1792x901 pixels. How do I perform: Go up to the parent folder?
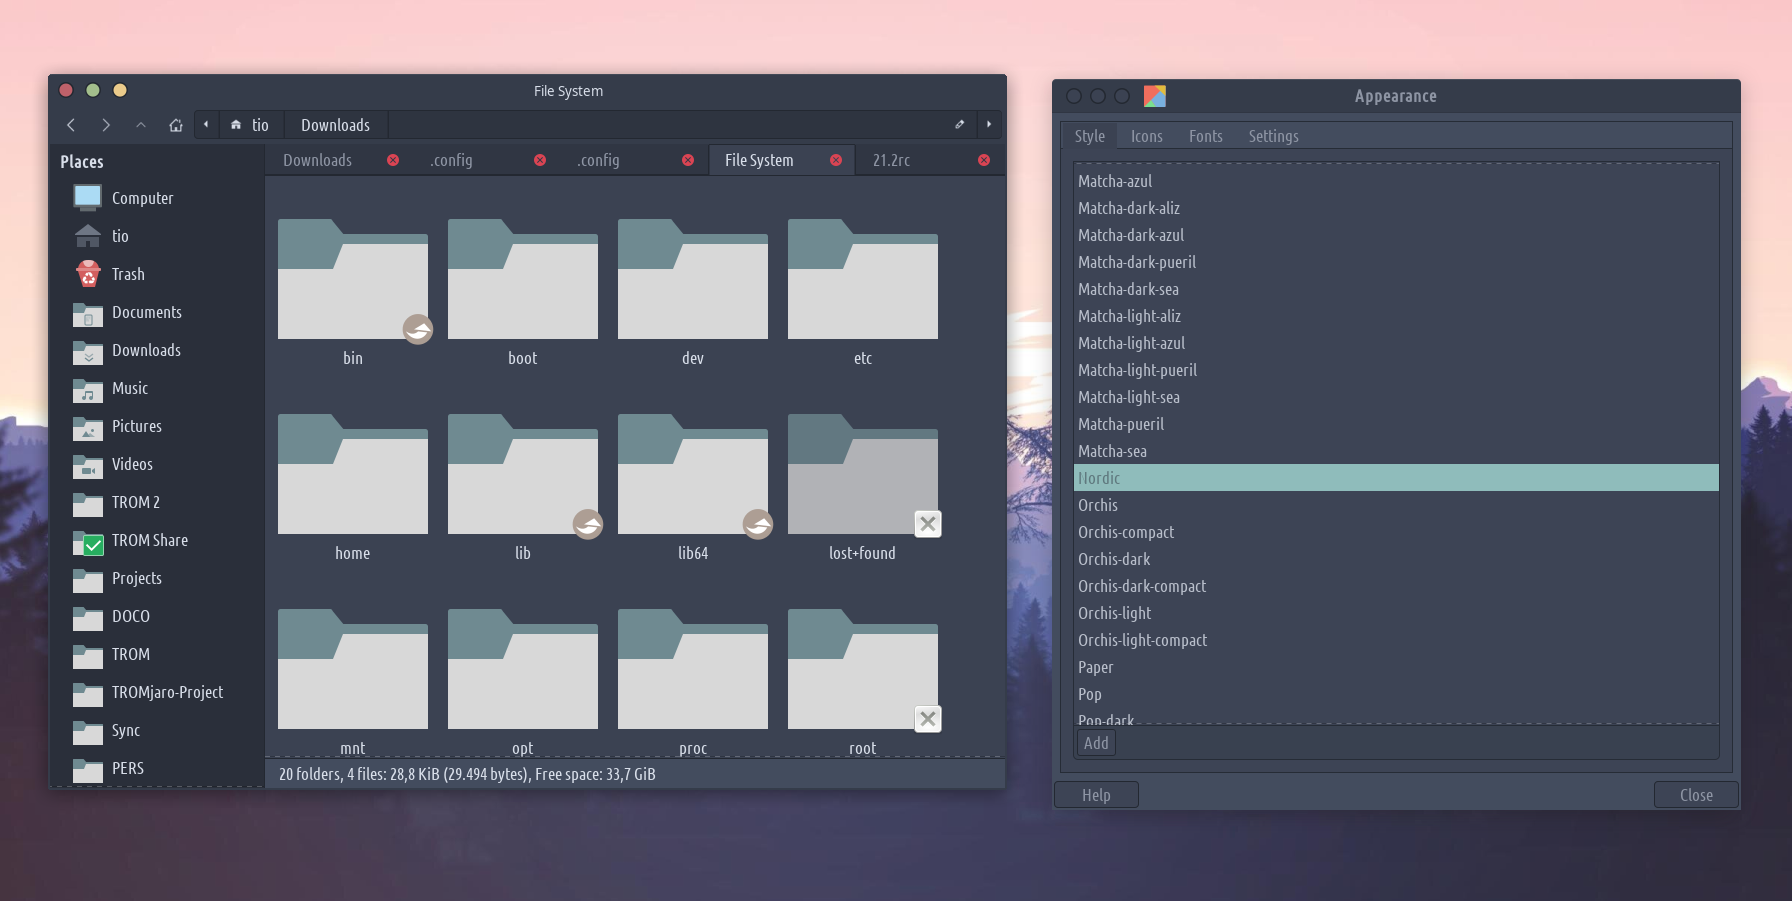pos(141,125)
